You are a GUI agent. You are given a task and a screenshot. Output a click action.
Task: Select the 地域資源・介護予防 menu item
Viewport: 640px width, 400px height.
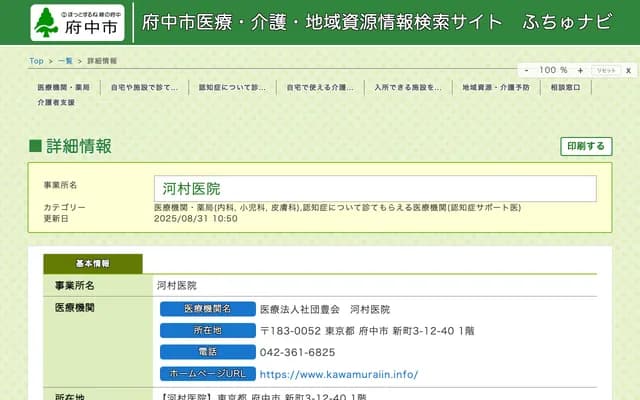496,87
